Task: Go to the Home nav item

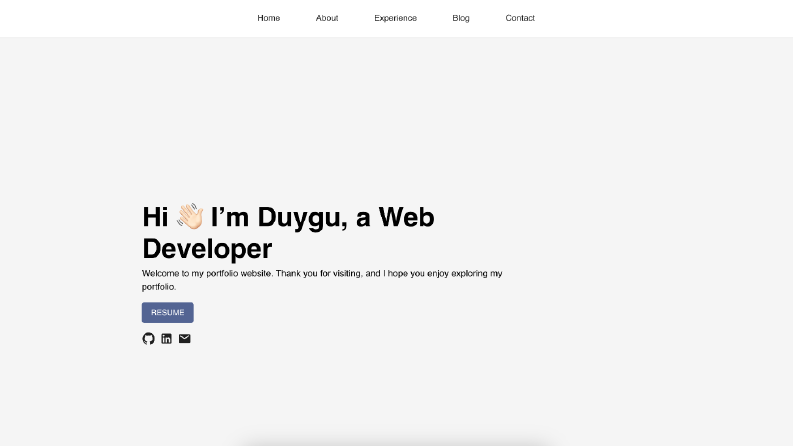Action: tap(269, 18)
